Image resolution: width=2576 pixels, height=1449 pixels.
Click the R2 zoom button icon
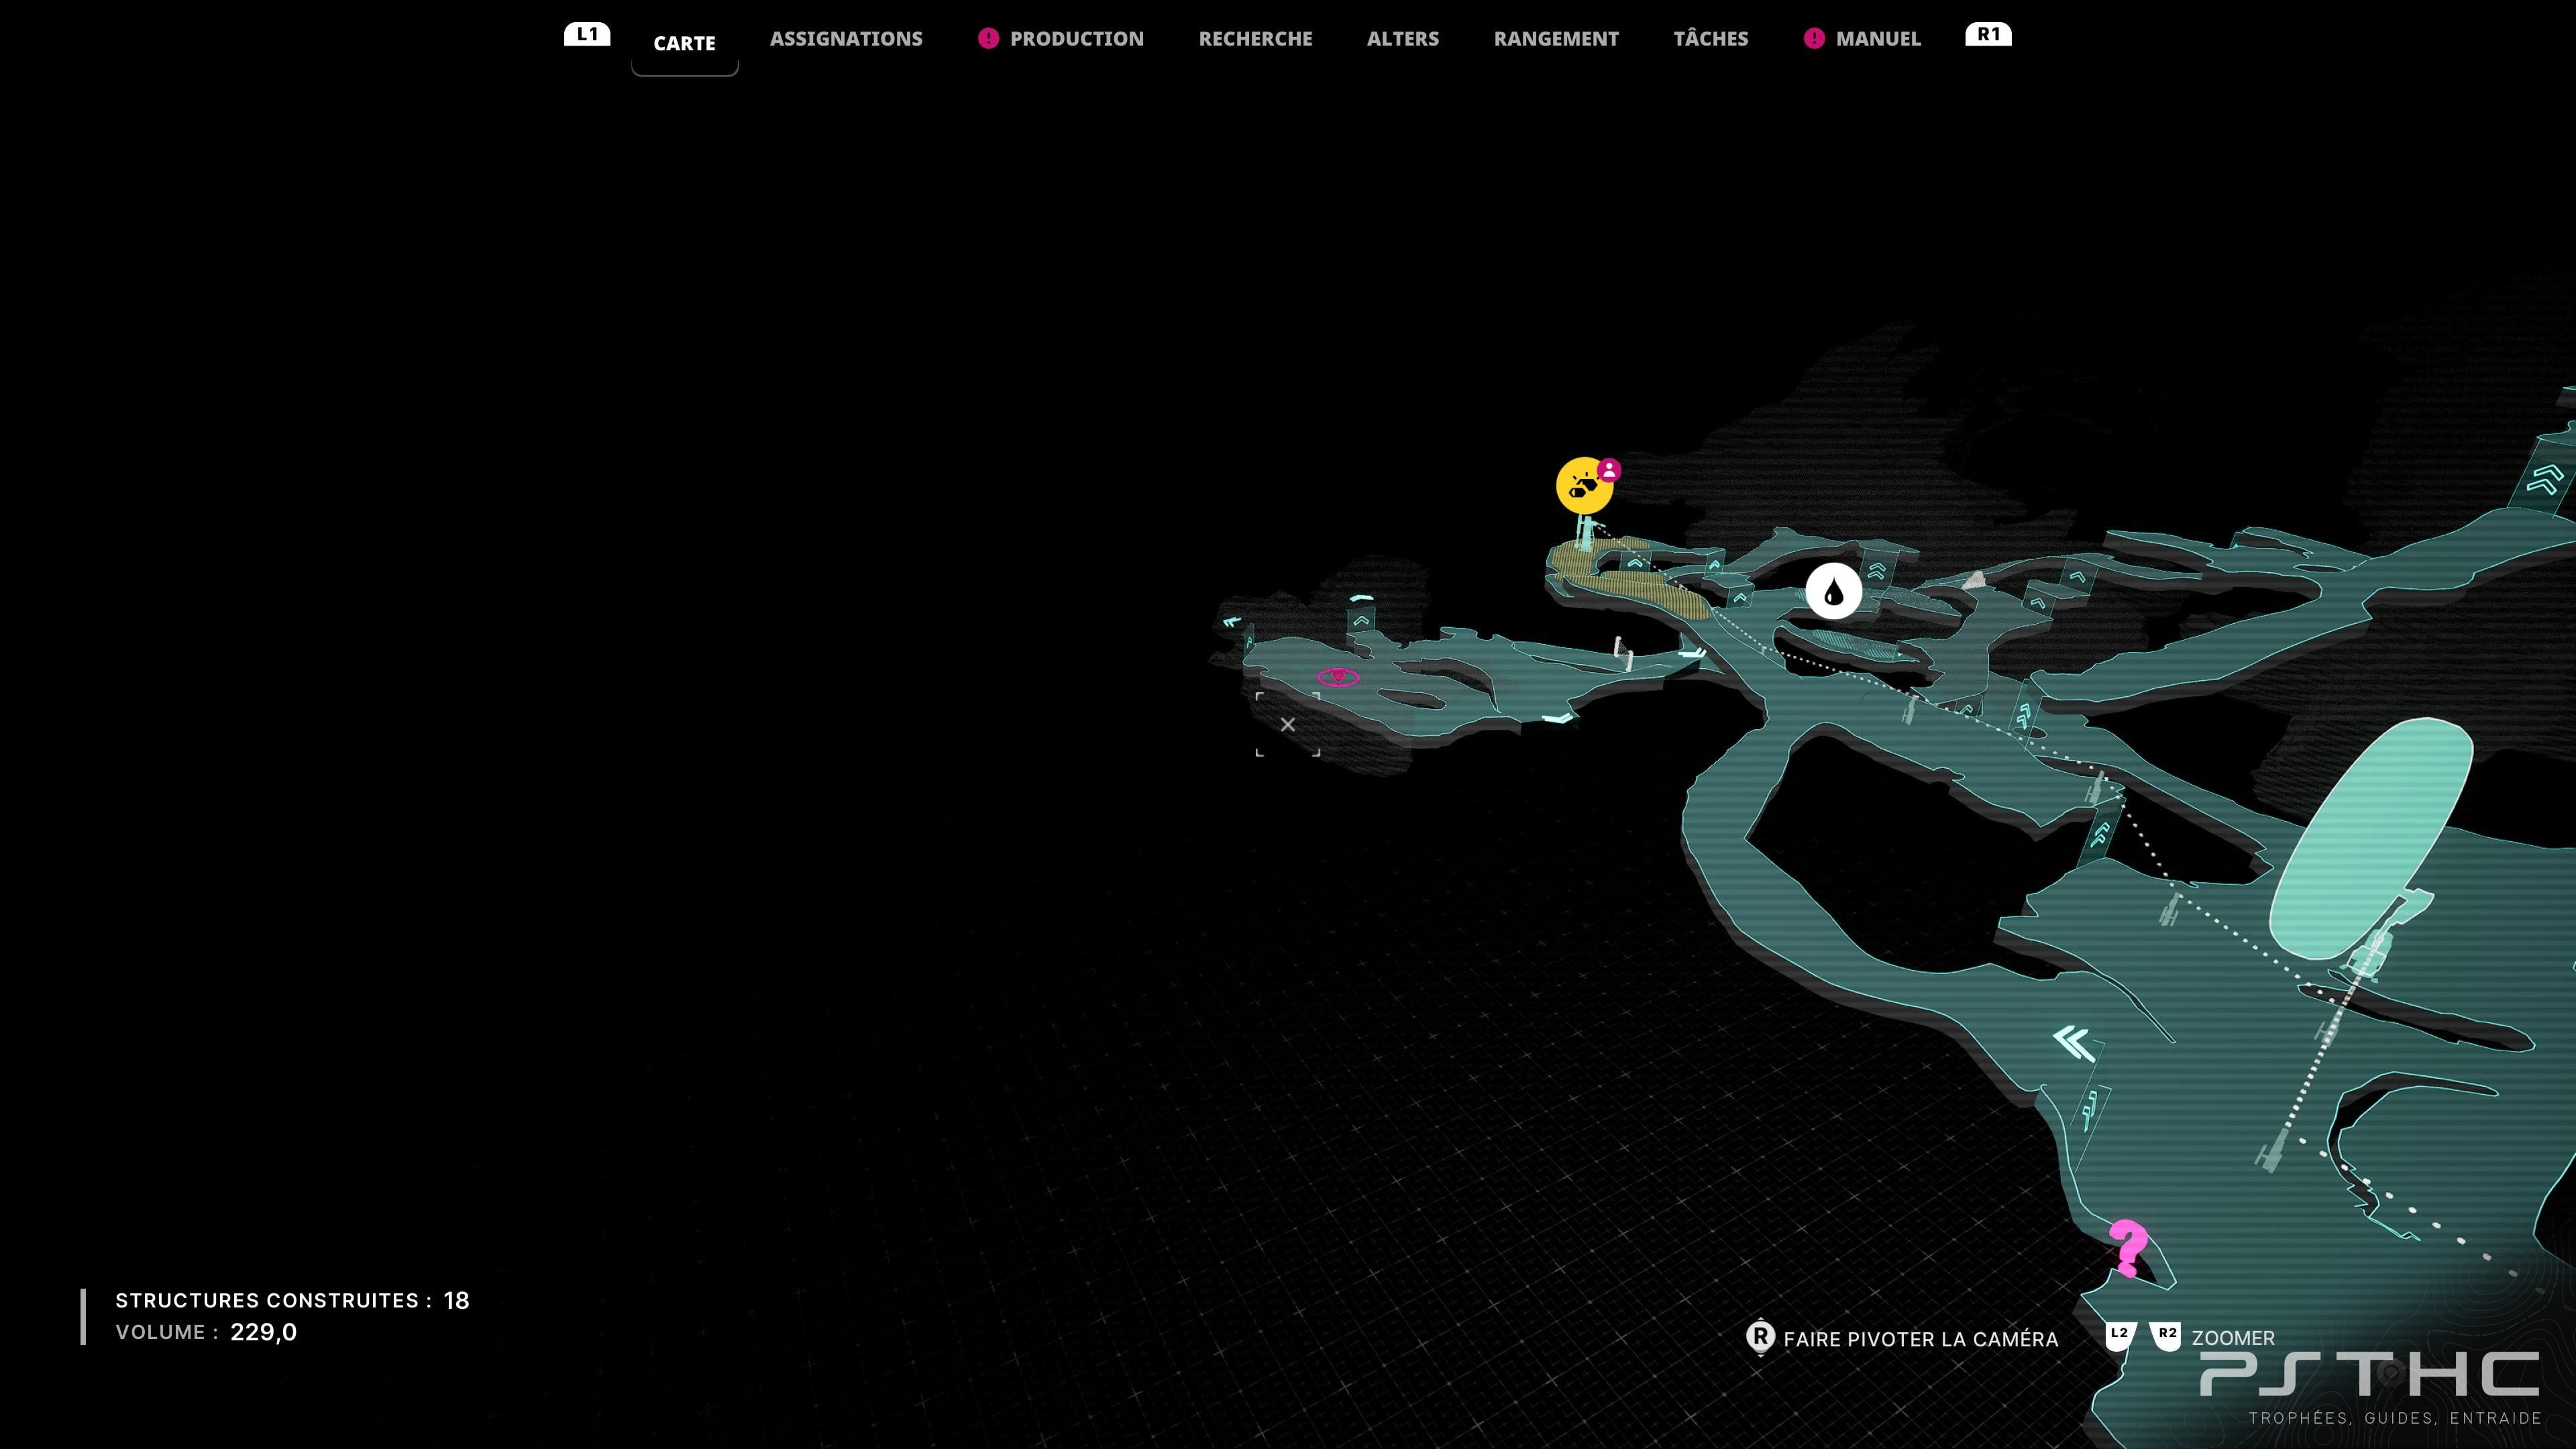tap(2166, 1336)
